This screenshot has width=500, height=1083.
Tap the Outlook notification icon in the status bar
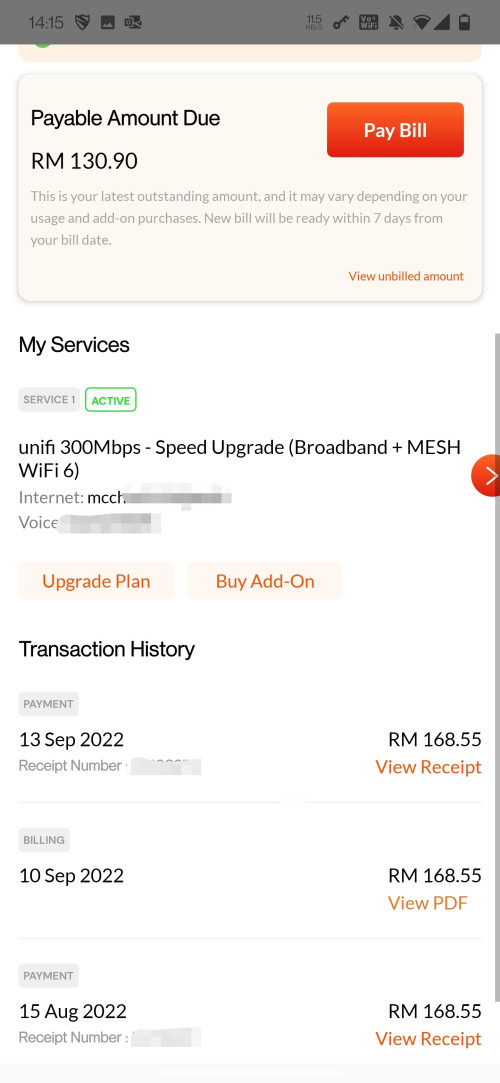pos(133,23)
